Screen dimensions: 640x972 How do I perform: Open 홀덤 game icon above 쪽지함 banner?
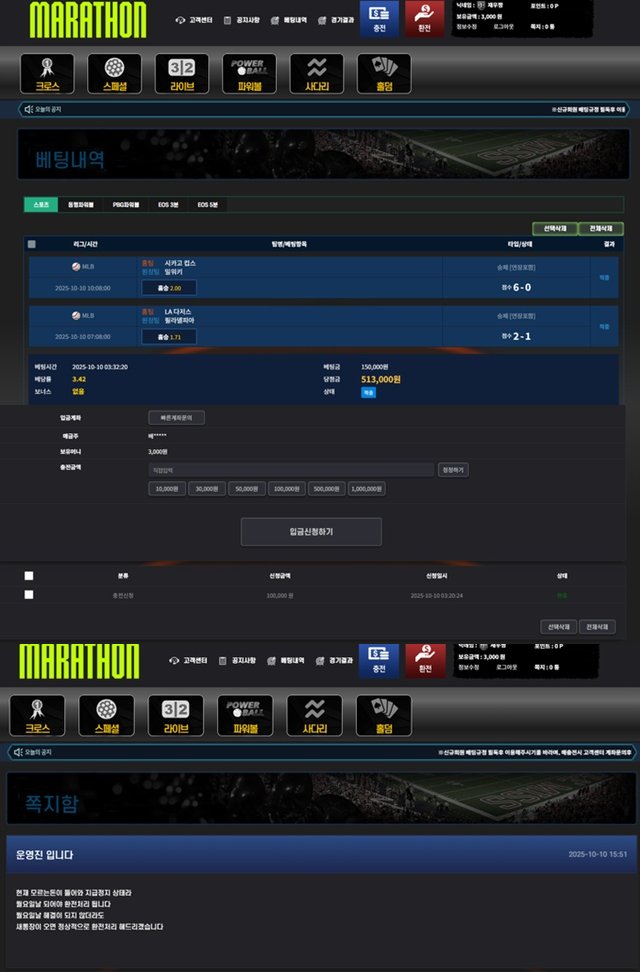pyautogui.click(x=384, y=715)
